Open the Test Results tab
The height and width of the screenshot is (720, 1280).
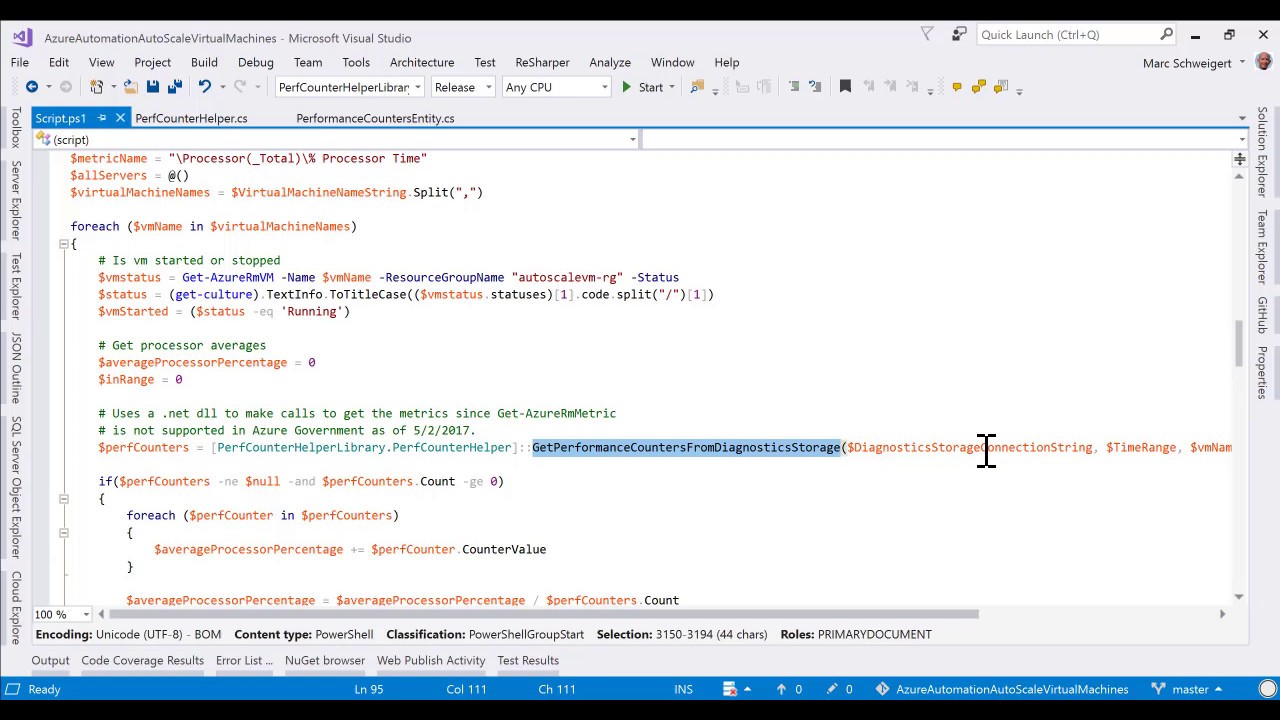click(x=528, y=660)
